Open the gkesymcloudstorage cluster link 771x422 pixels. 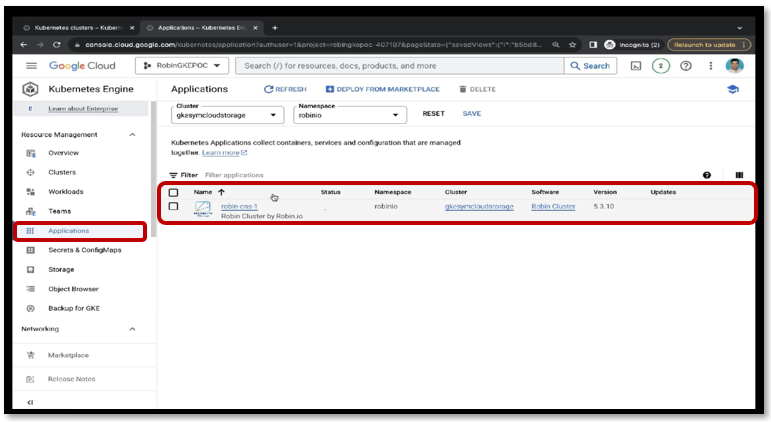479,207
